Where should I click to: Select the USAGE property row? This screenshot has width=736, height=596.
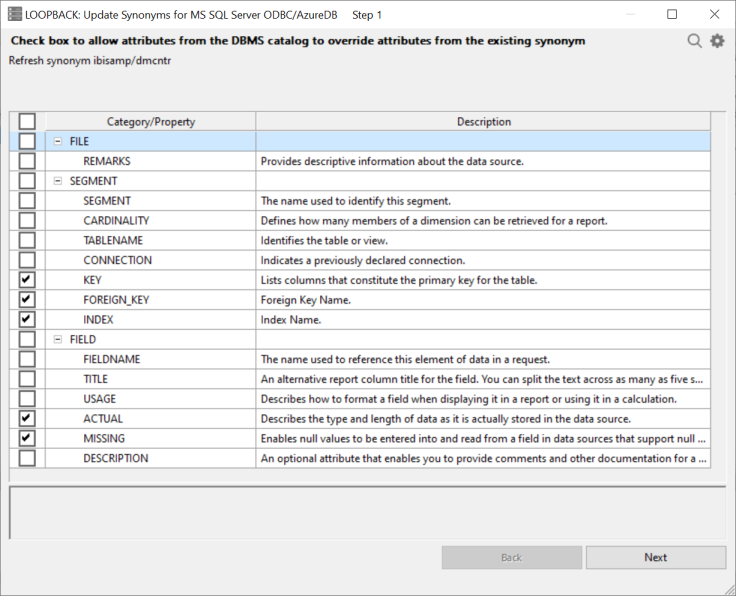point(100,399)
